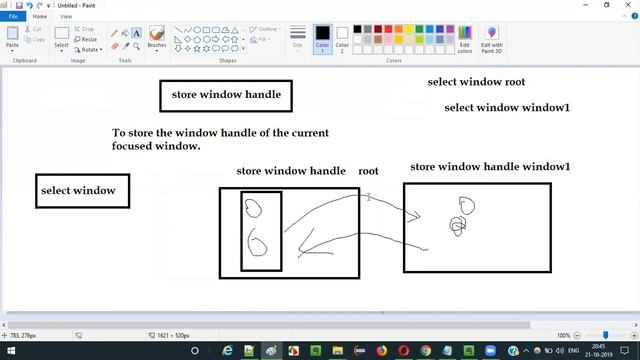Choose the Right arrow shape
Screen dimensions: 640x360
click(216, 39)
